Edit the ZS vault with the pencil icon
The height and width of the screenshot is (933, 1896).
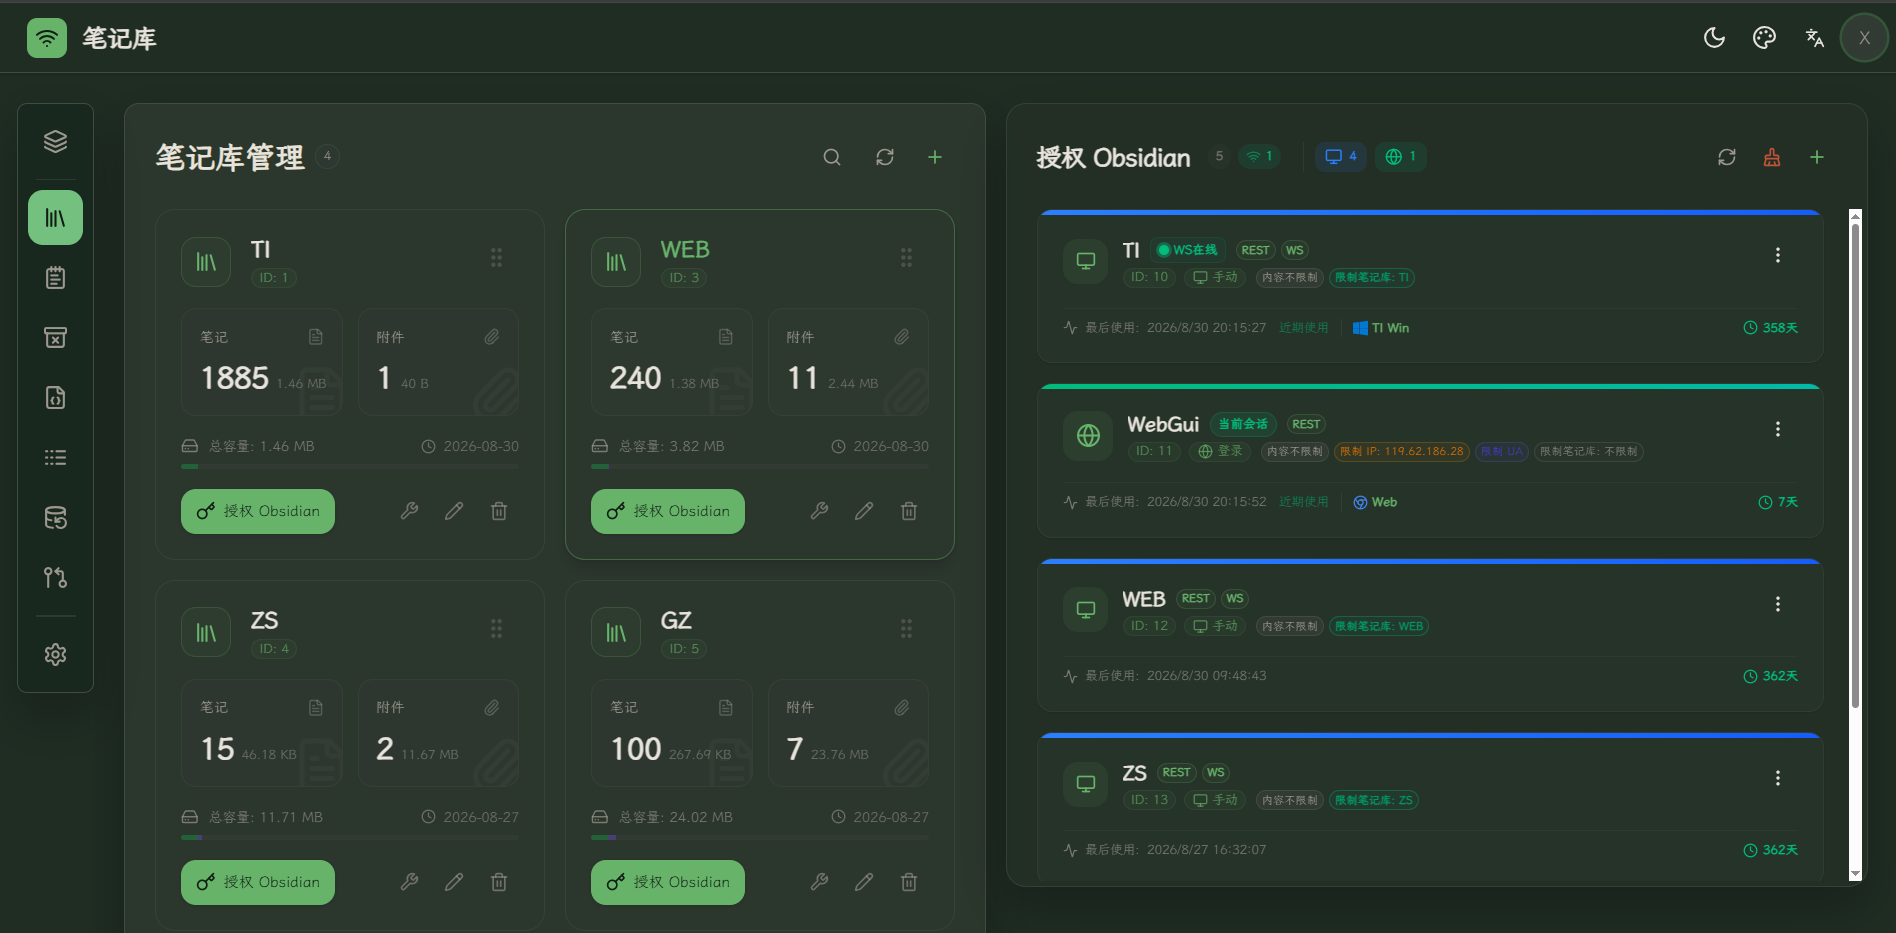tap(454, 882)
